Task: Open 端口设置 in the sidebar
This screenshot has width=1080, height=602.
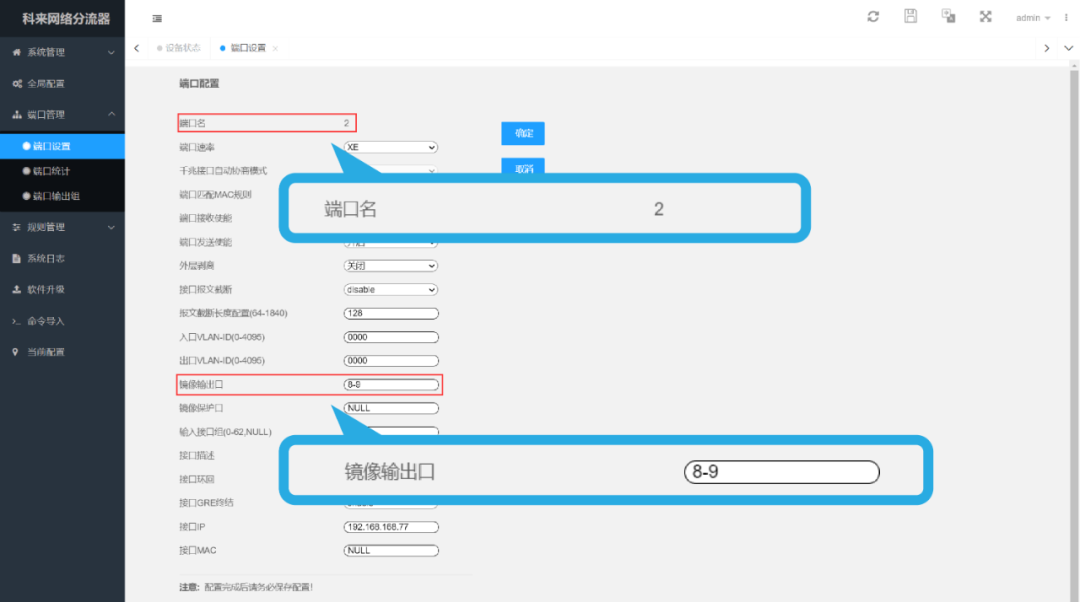Action: tap(62, 146)
